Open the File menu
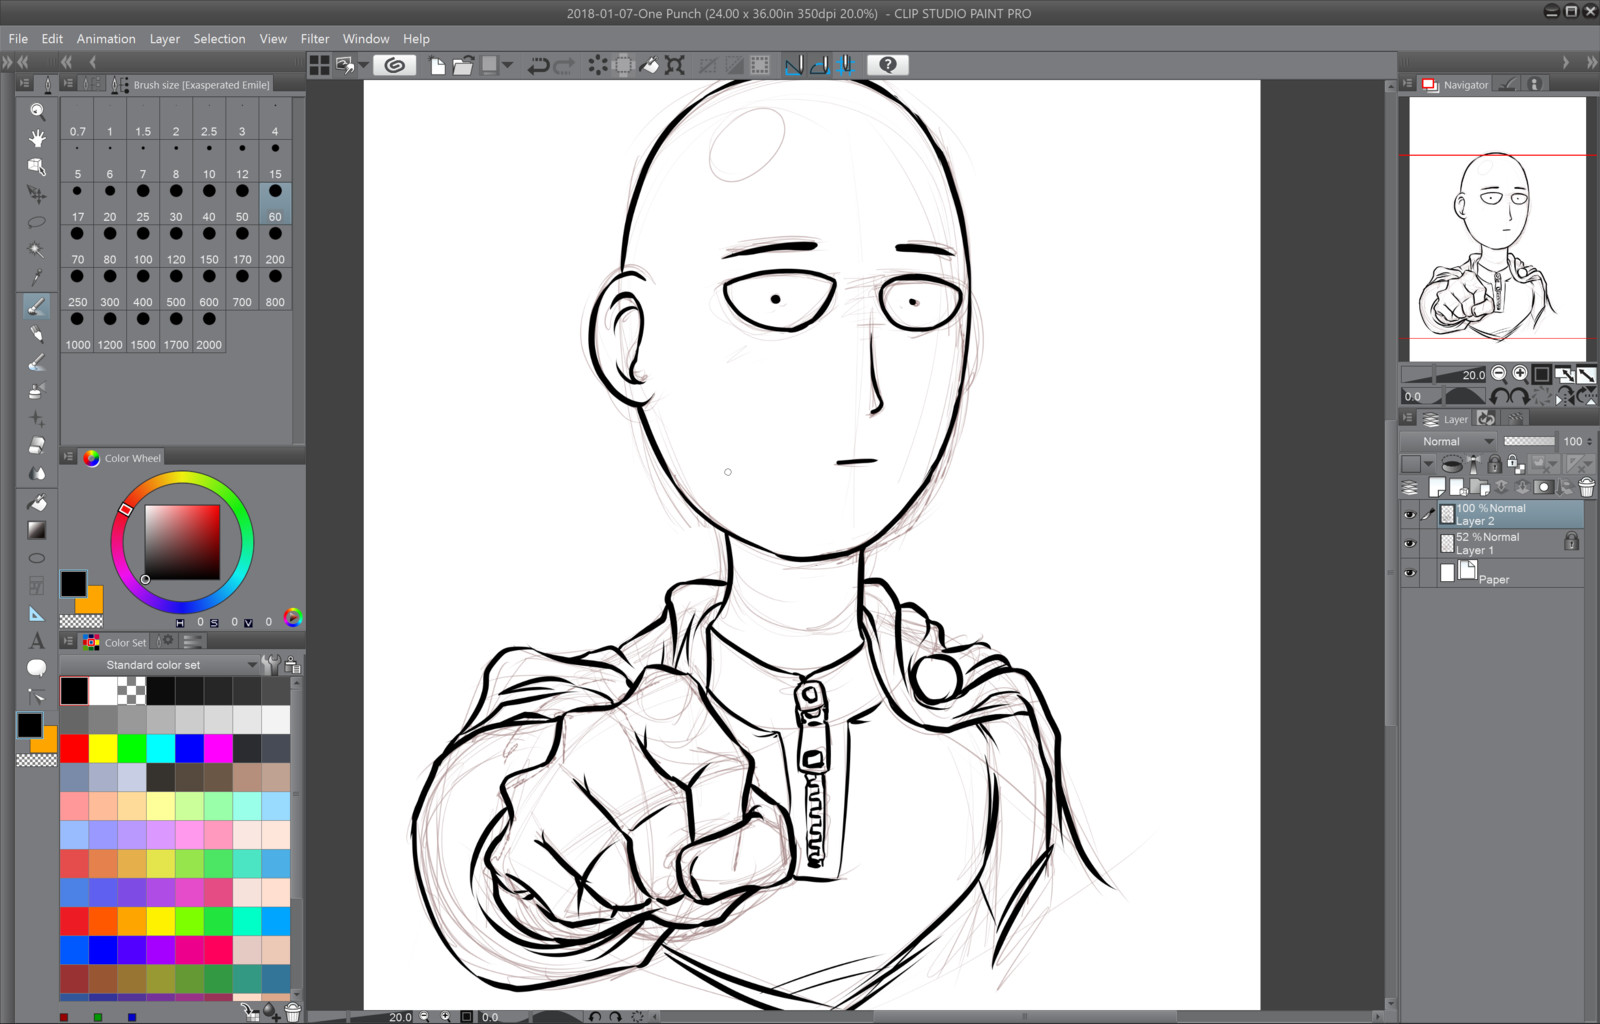Screen dimensions: 1600x1024 tap(18, 39)
